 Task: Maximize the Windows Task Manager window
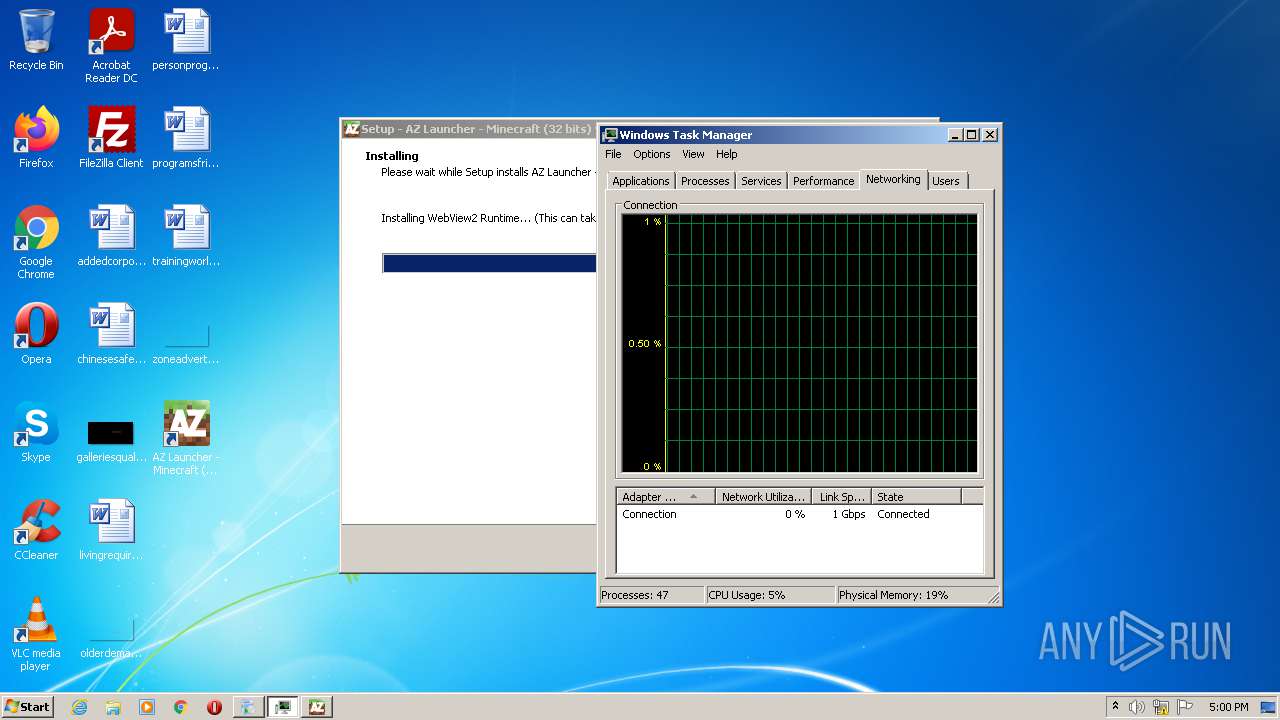tap(972, 135)
